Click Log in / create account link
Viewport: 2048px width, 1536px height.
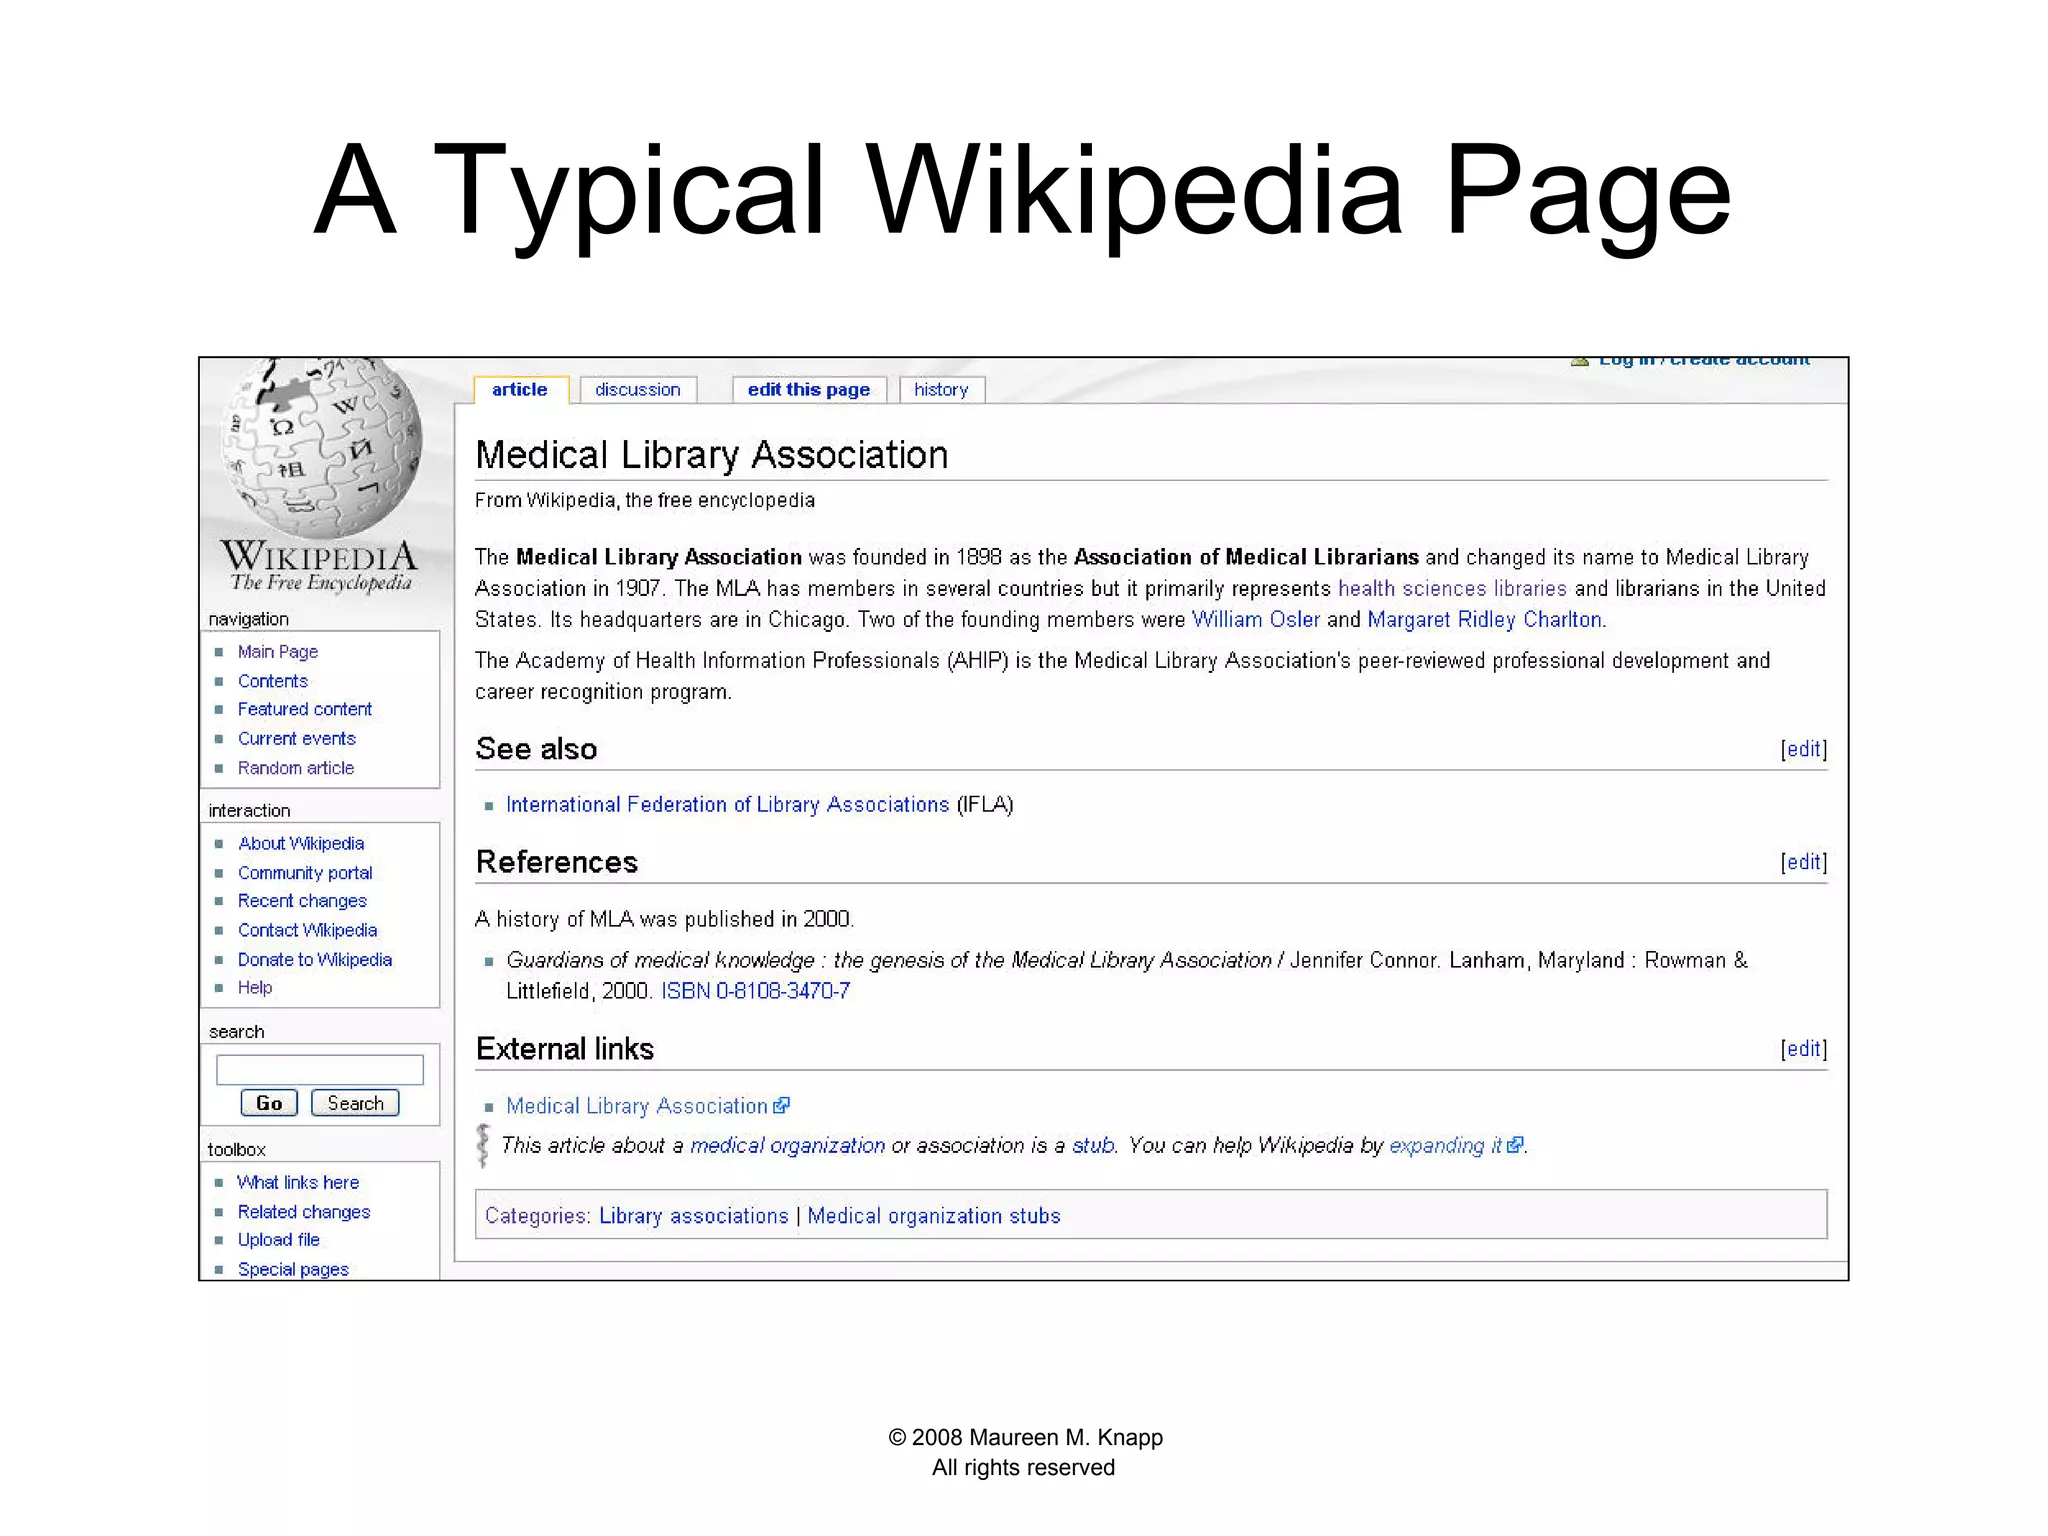1704,361
